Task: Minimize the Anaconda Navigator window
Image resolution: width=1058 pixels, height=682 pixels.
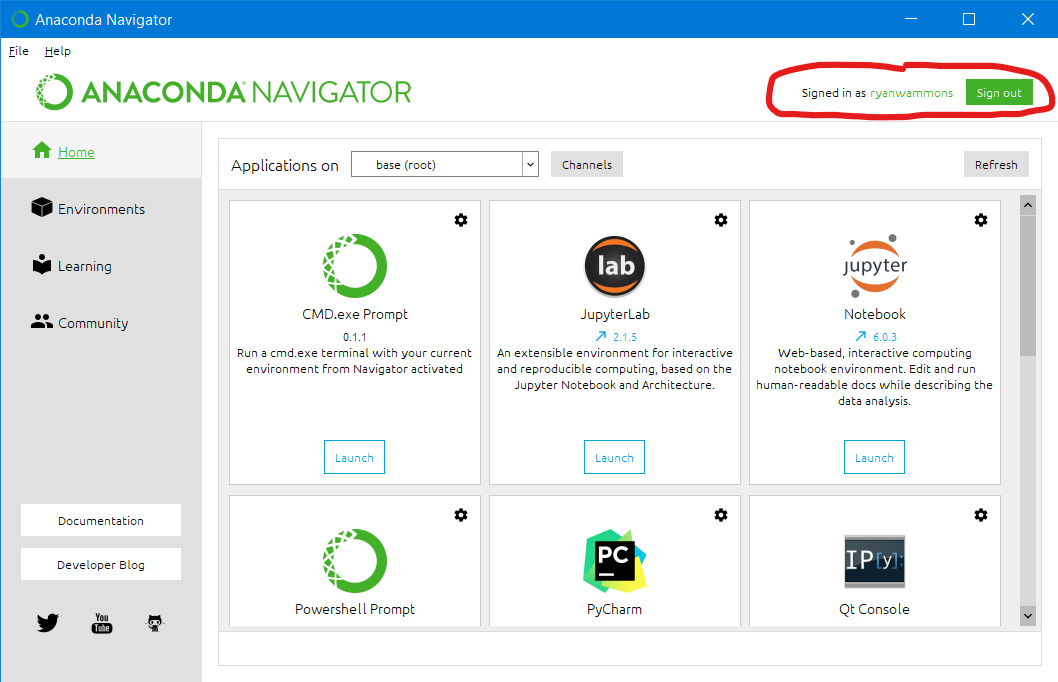Action: [x=911, y=19]
